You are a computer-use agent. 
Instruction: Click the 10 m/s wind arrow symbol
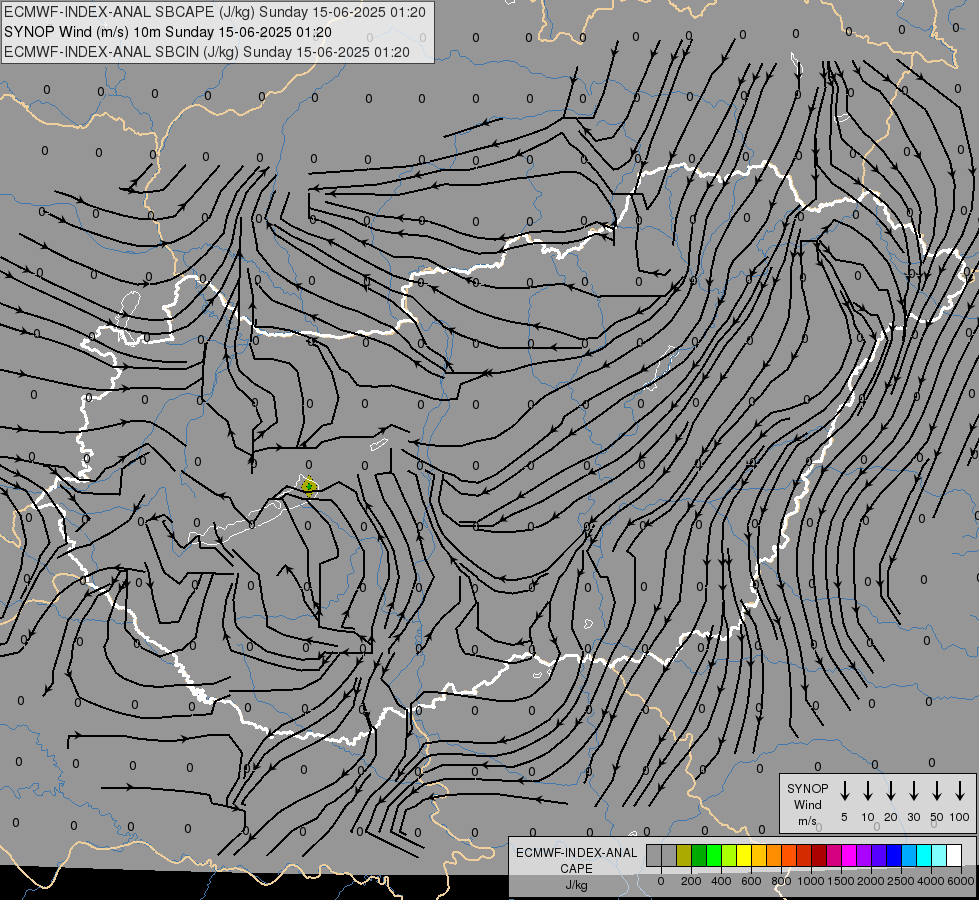coord(868,791)
